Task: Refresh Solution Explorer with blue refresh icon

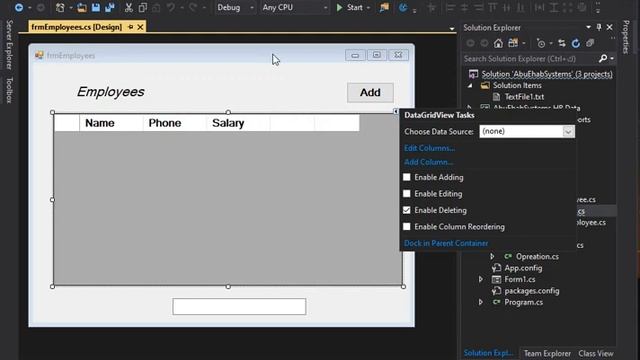Action: pos(576,43)
